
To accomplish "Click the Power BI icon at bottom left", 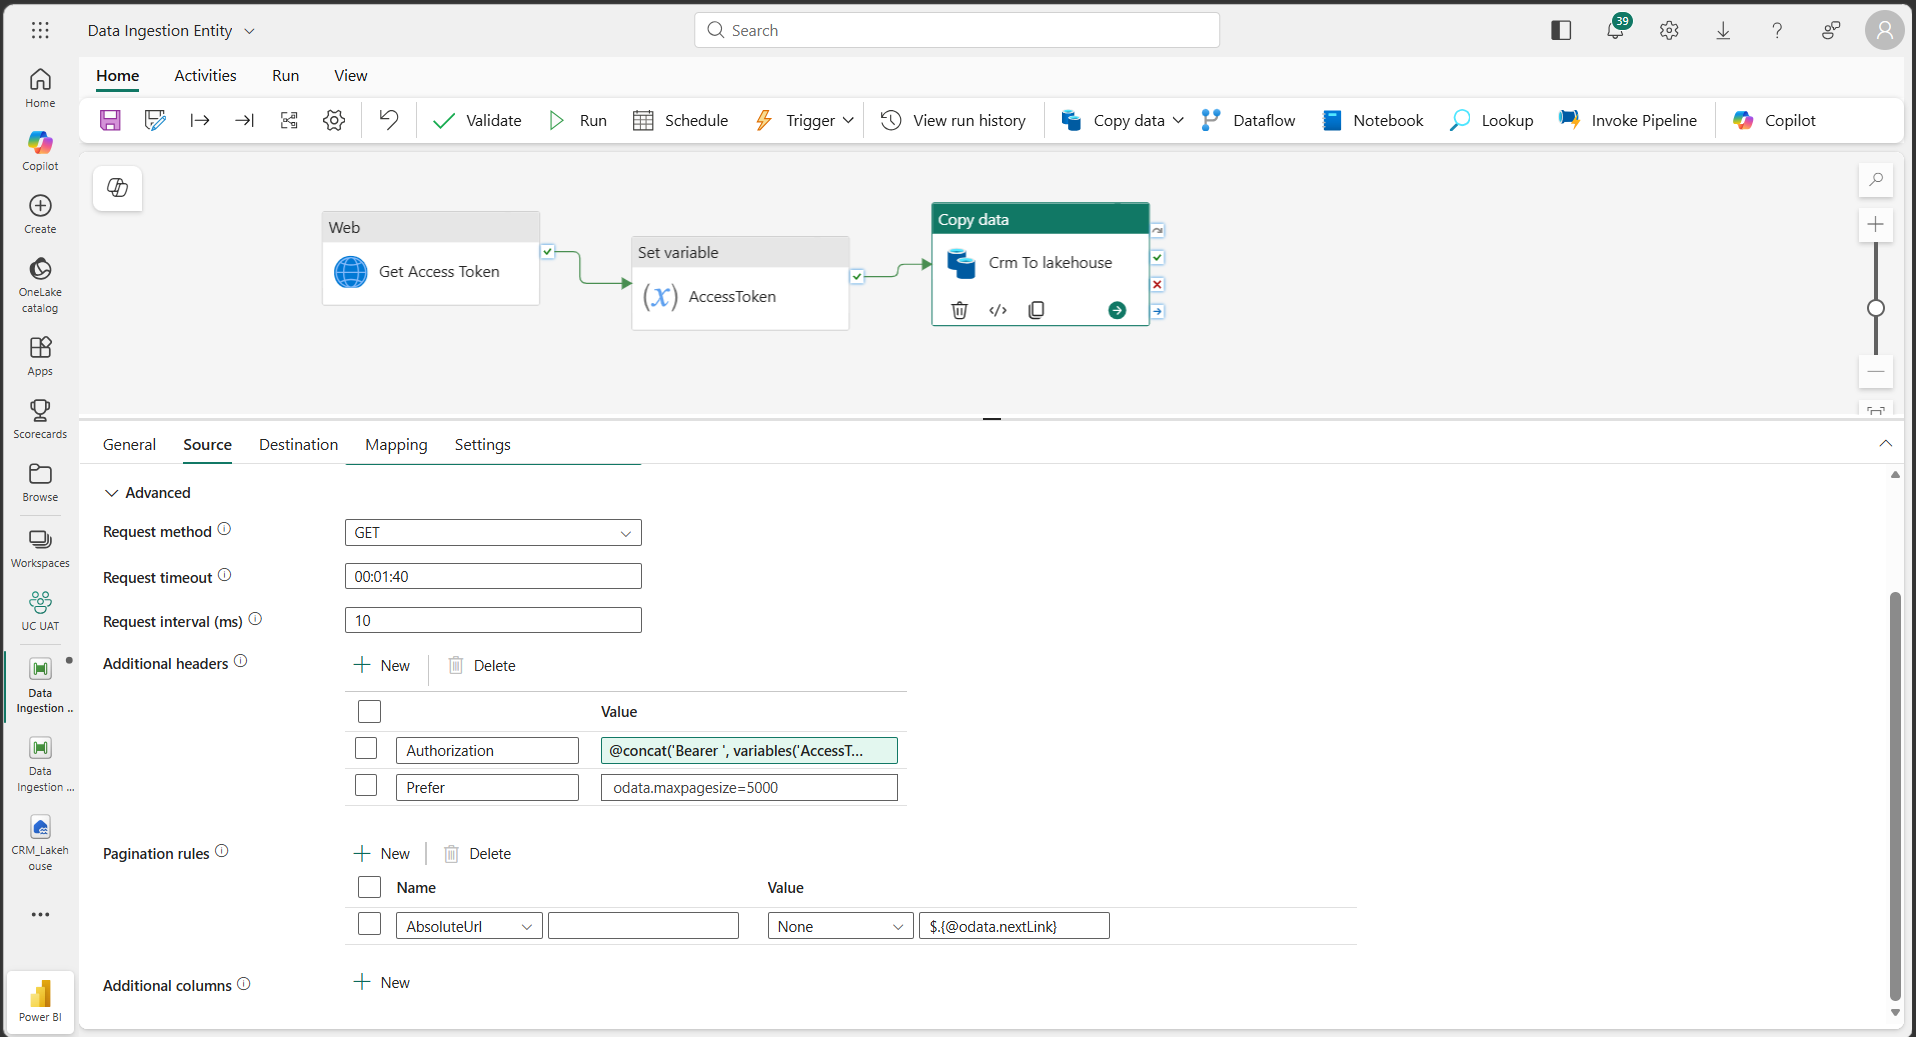I will 40,1002.
